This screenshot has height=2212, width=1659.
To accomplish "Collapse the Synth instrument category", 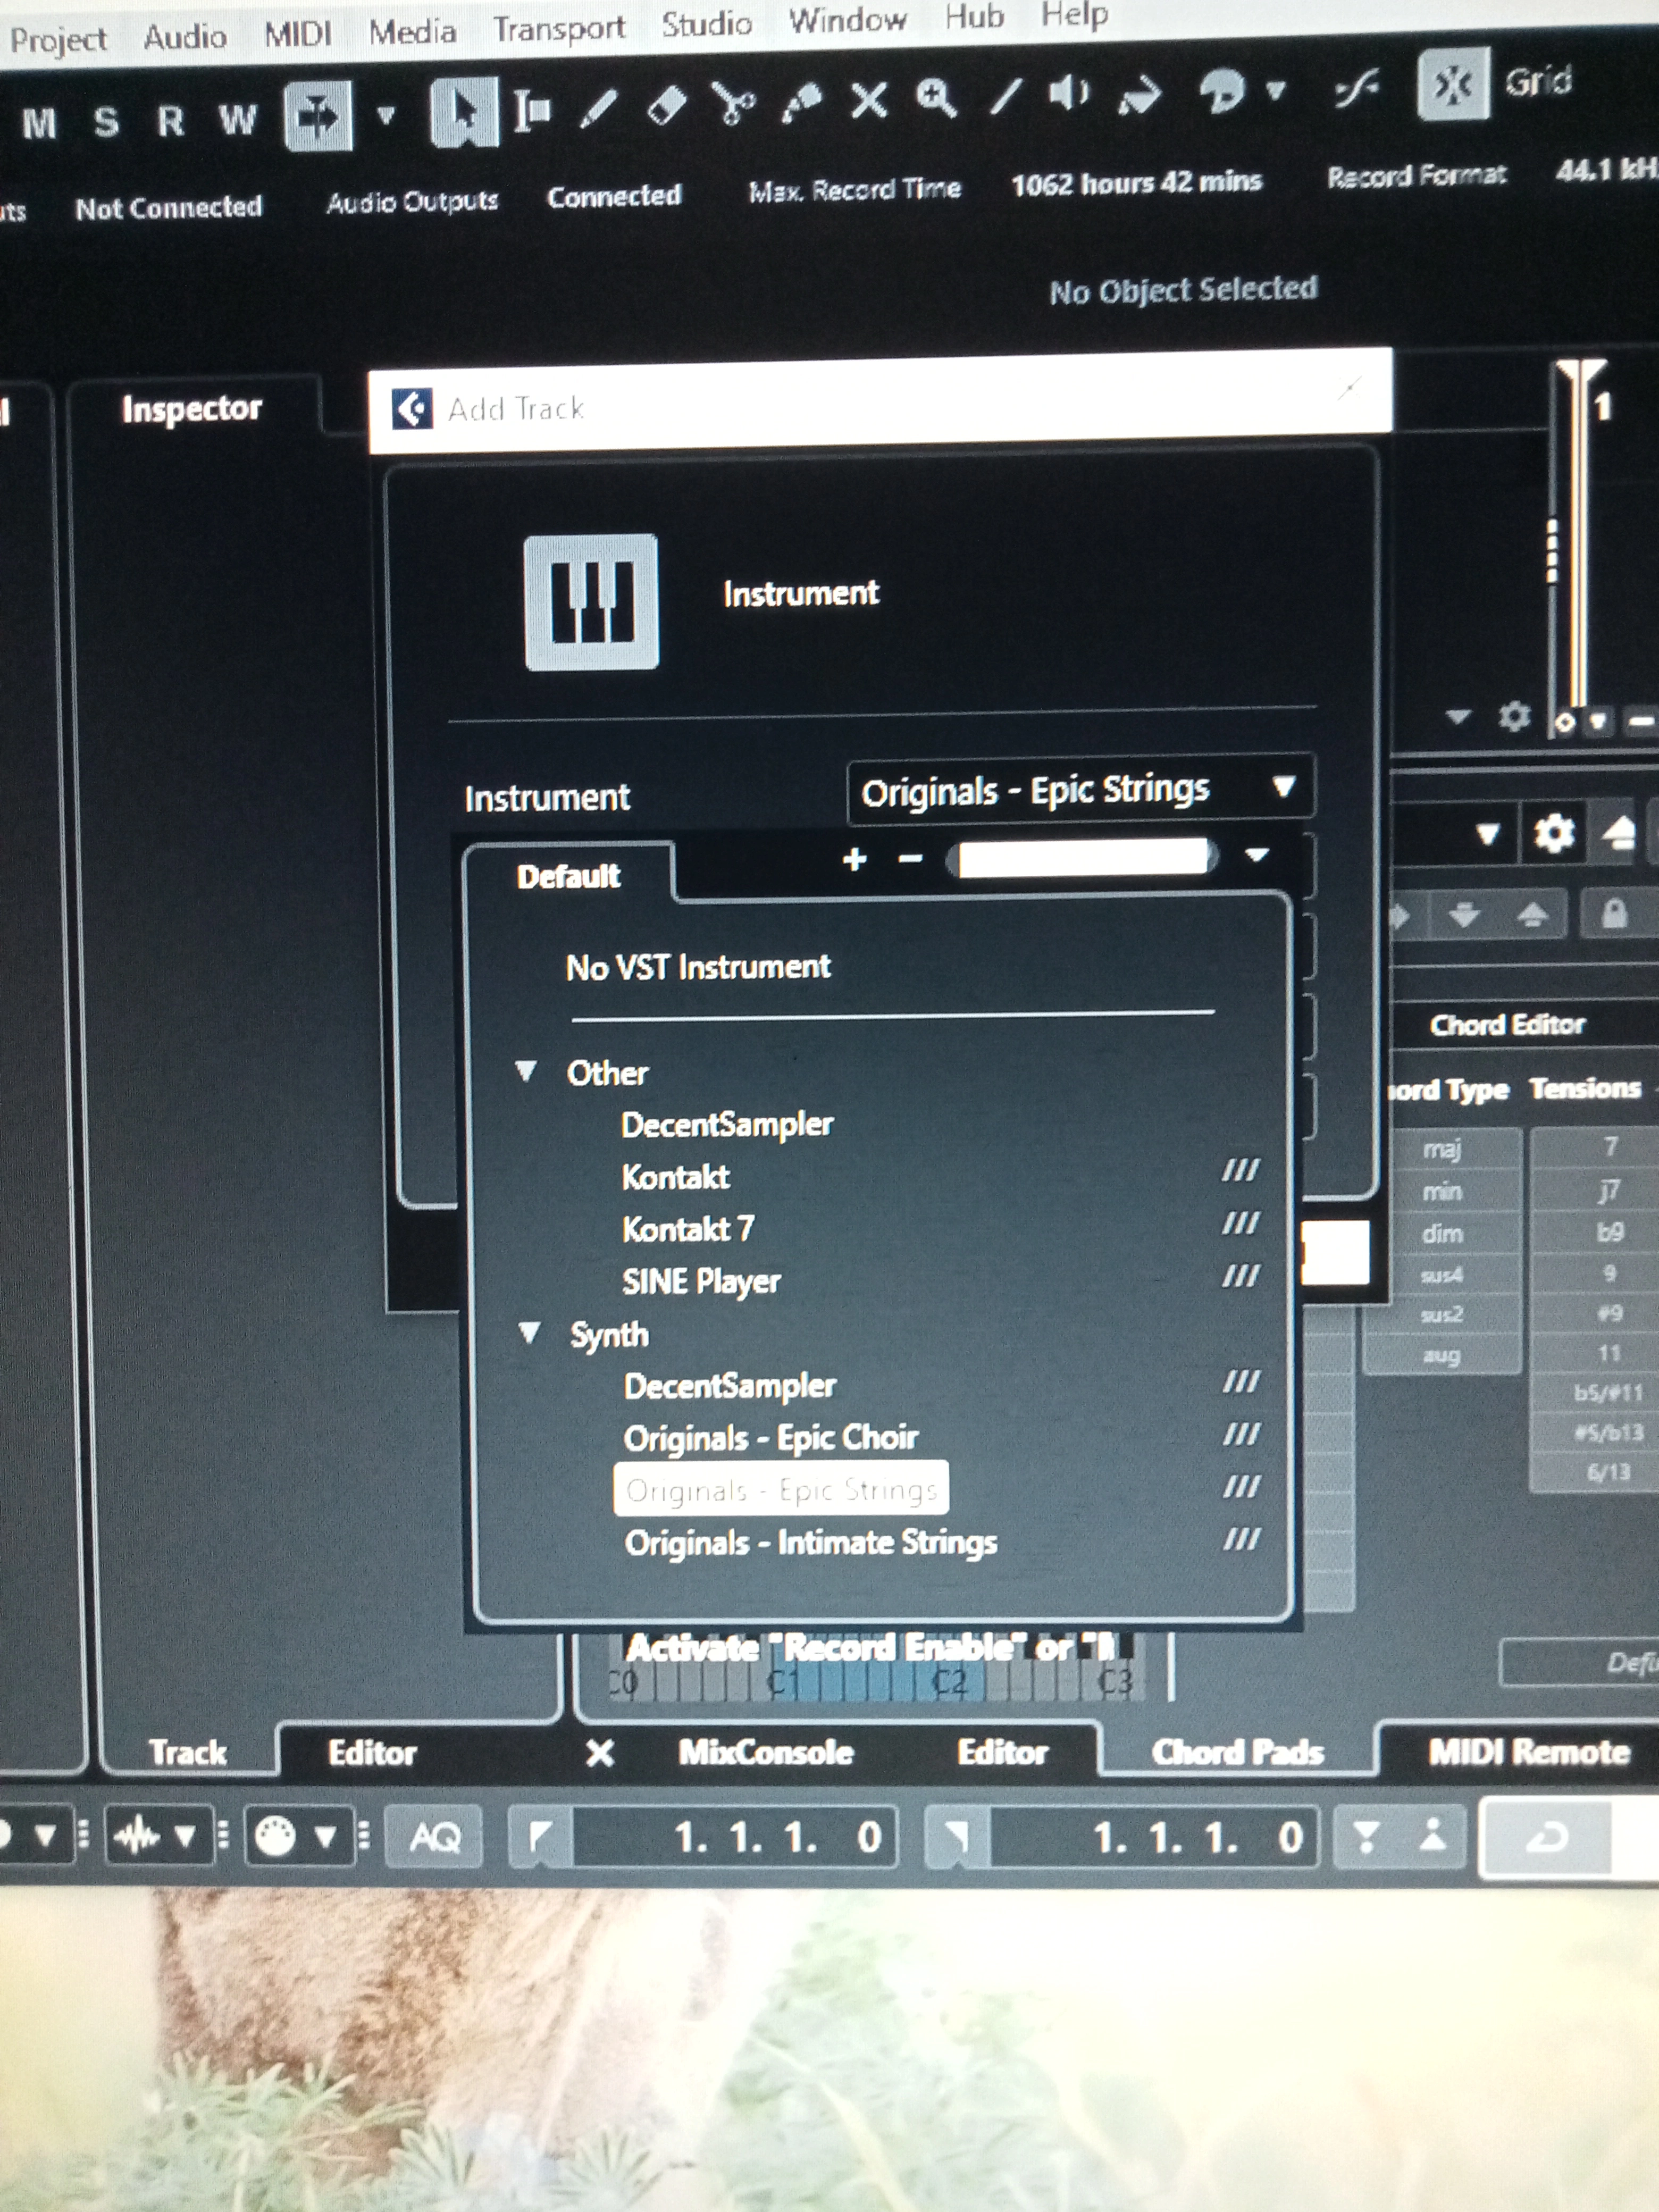I will [x=529, y=1333].
